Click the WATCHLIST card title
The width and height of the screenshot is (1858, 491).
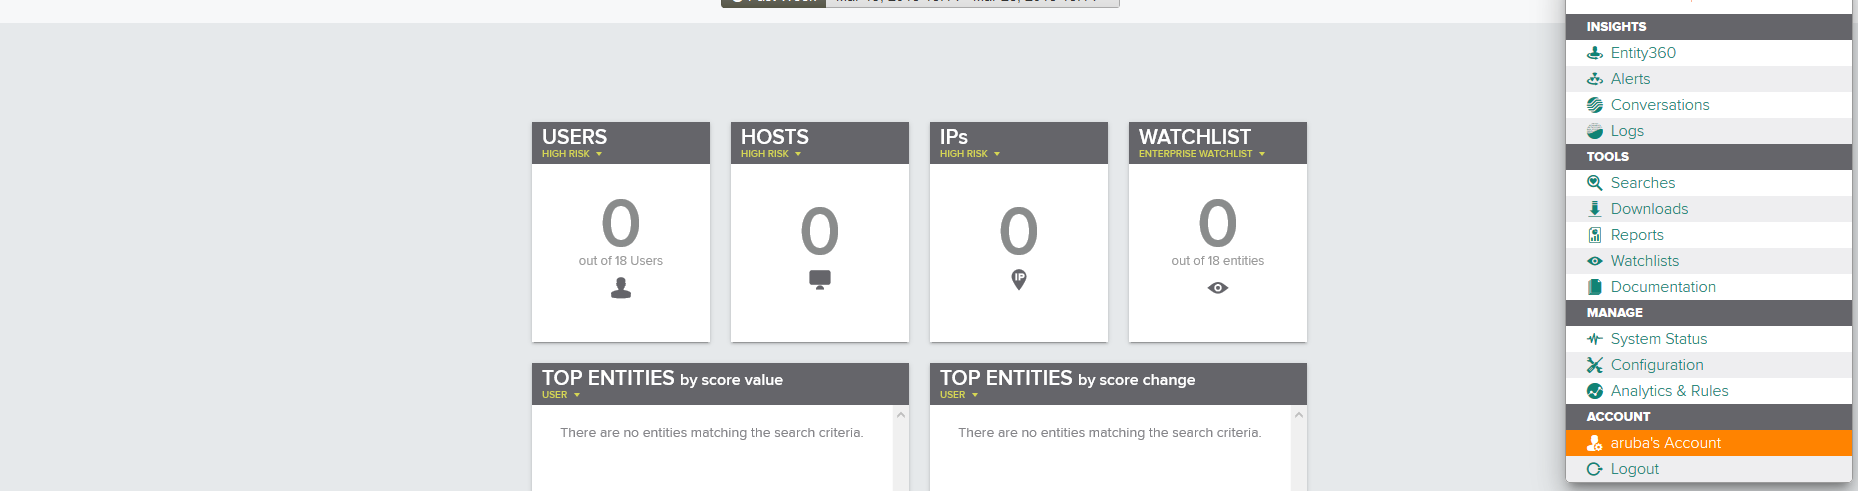click(x=1195, y=137)
